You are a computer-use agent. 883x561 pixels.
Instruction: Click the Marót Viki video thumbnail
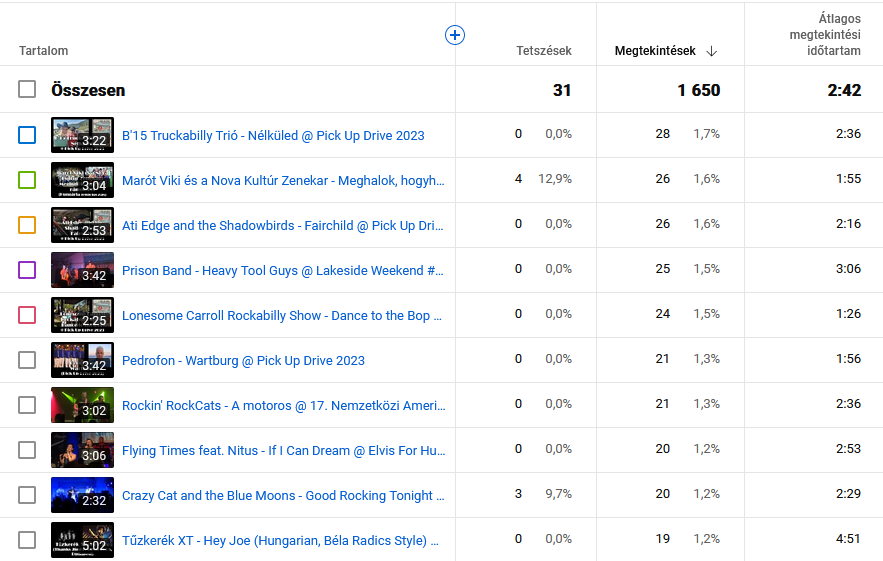tap(82, 180)
